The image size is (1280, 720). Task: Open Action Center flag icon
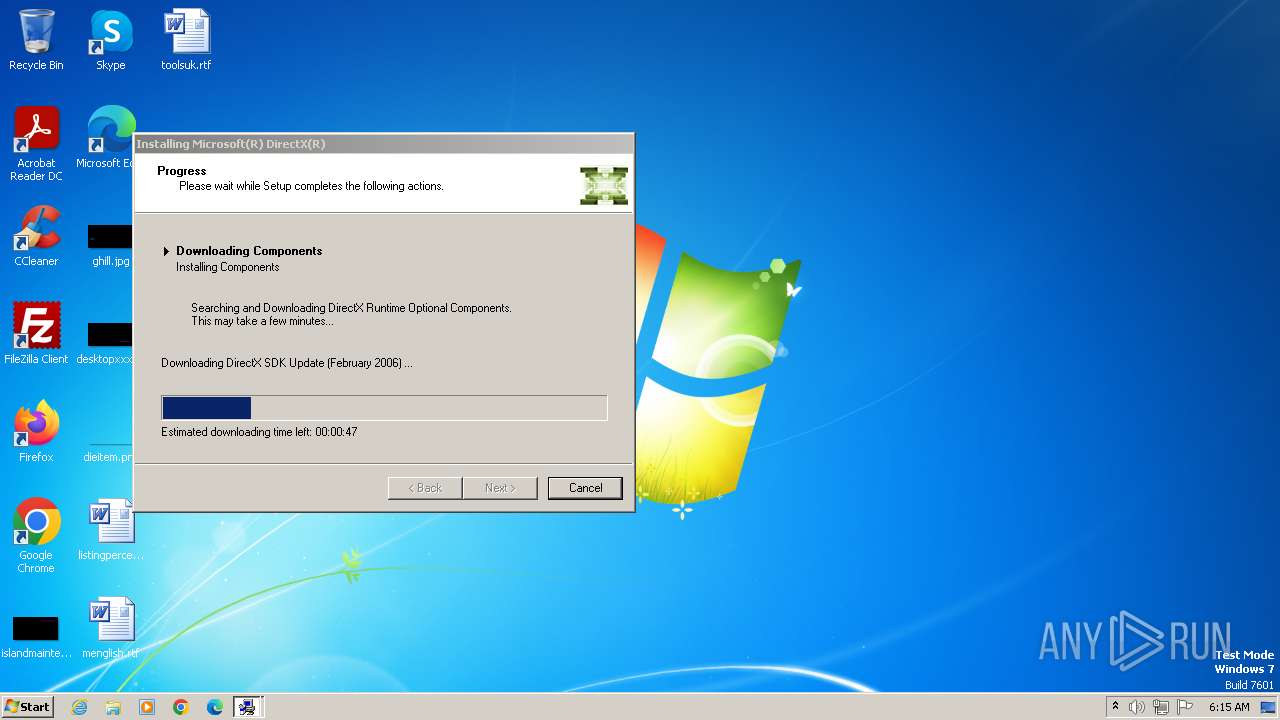[x=1185, y=707]
